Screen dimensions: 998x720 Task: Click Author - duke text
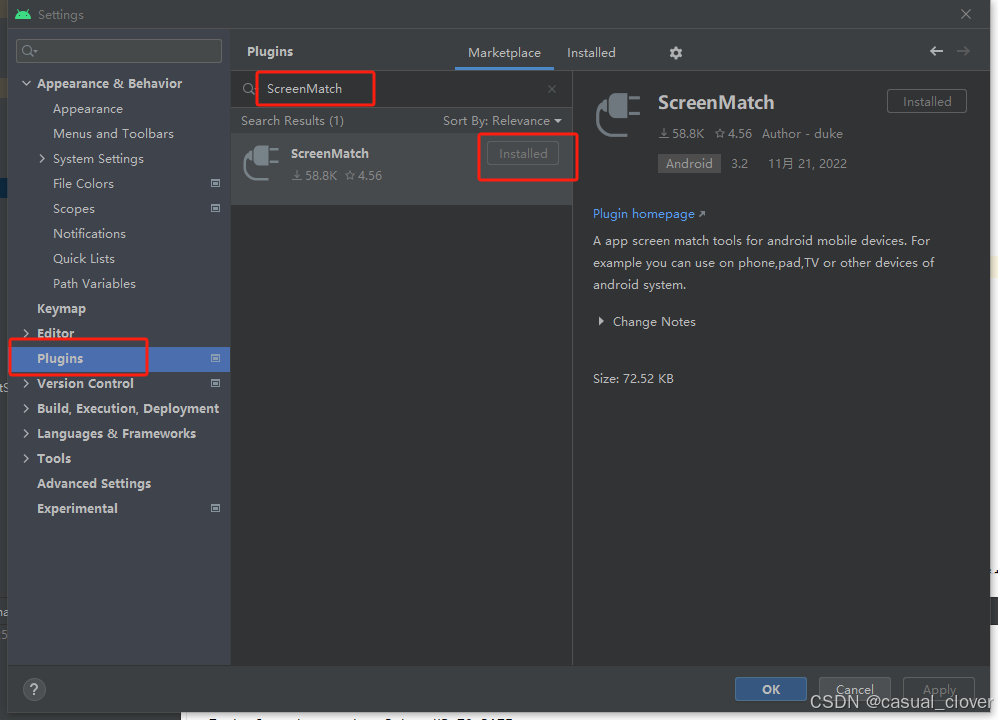pyautogui.click(x=802, y=134)
